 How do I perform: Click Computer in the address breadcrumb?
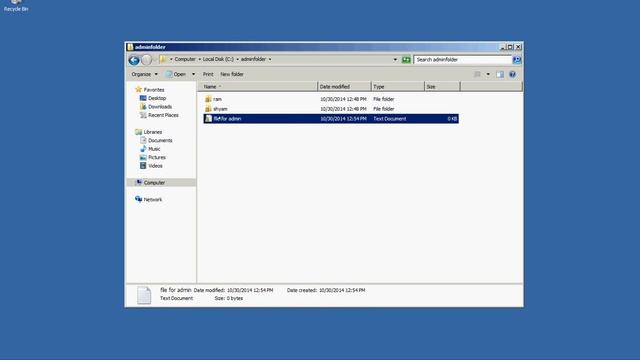(185, 59)
